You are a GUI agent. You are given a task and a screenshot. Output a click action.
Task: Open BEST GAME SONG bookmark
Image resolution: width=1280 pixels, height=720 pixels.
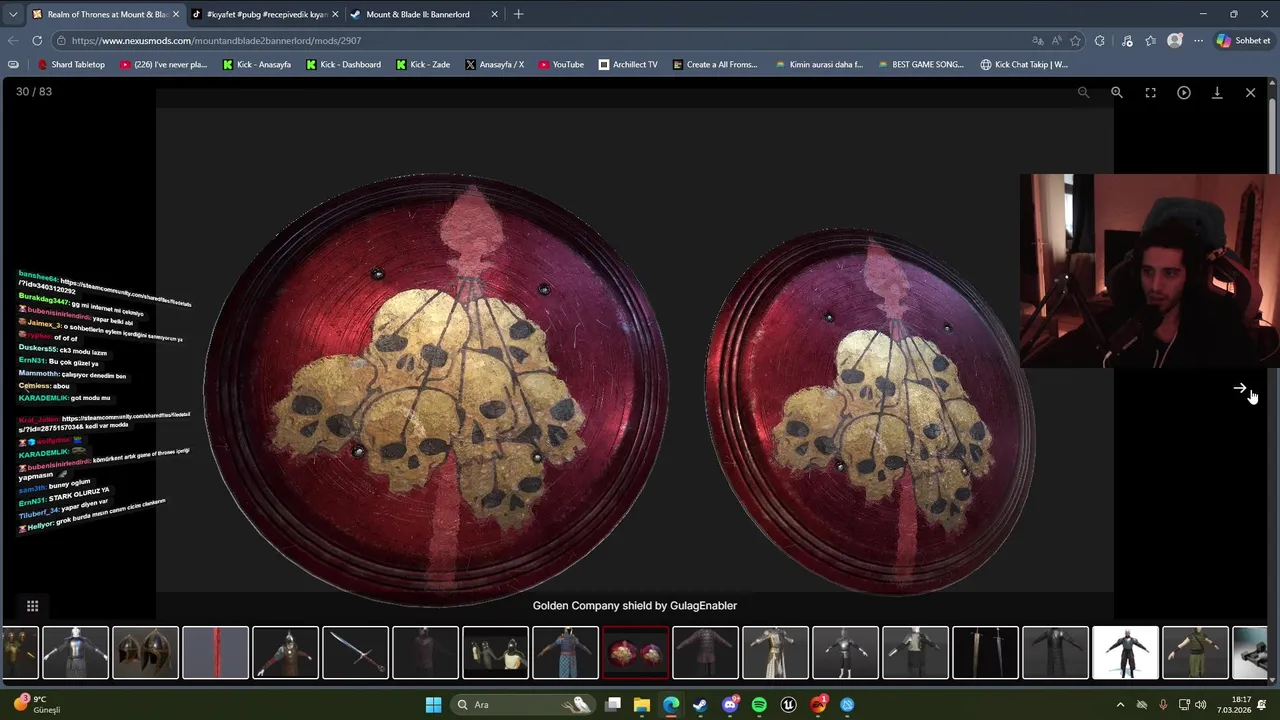pyautogui.click(x=920, y=65)
